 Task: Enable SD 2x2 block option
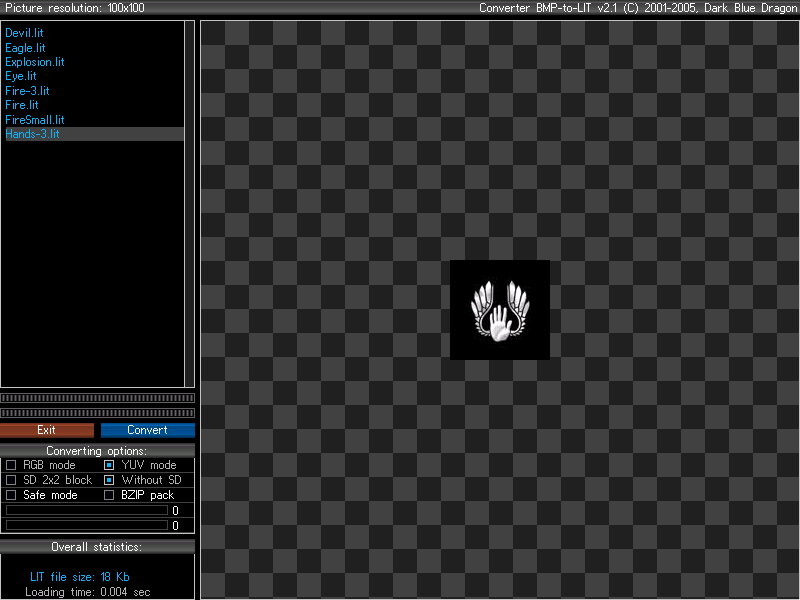coord(11,480)
